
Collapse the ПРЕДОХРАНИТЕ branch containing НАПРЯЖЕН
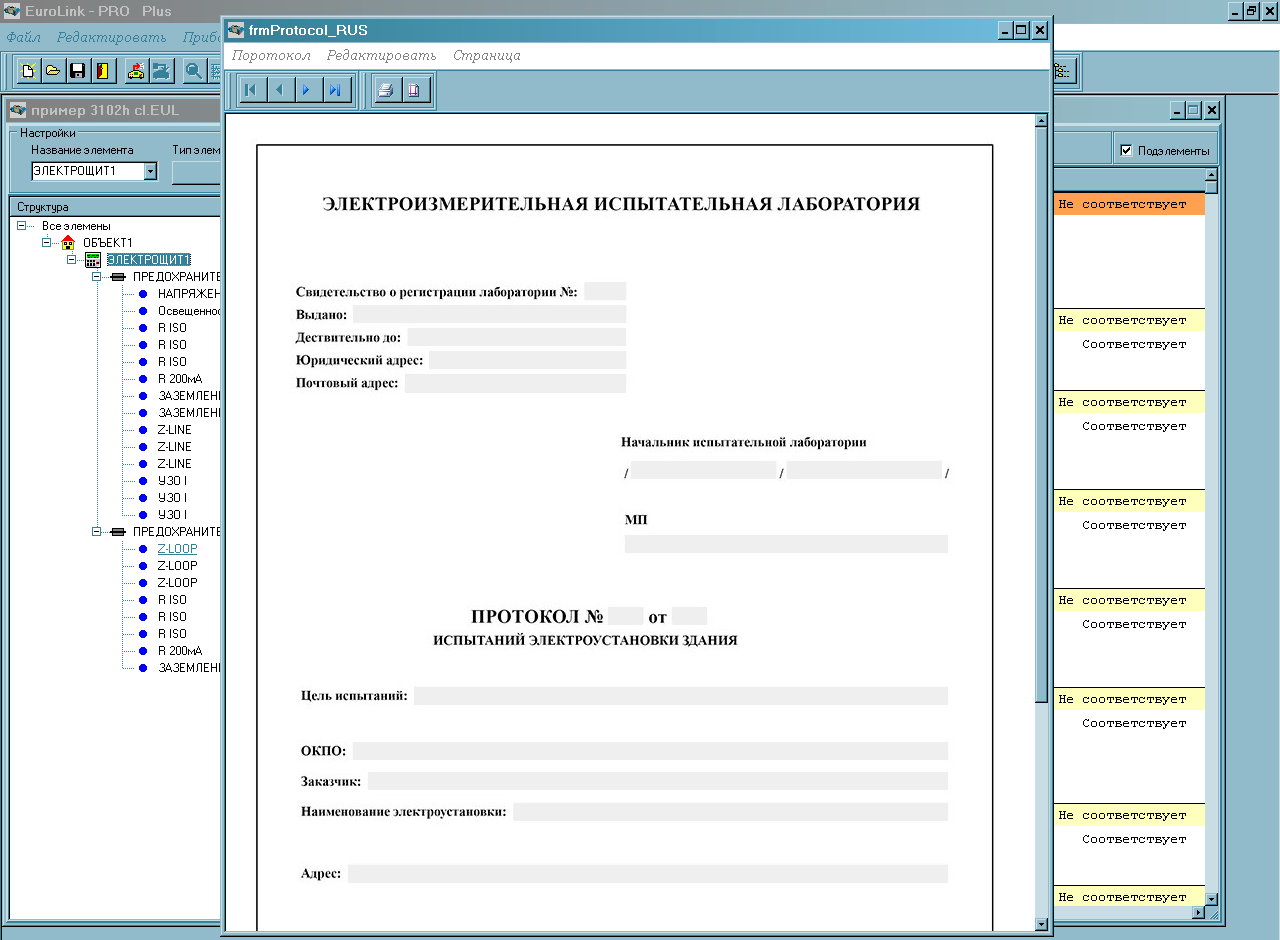[x=97, y=277]
